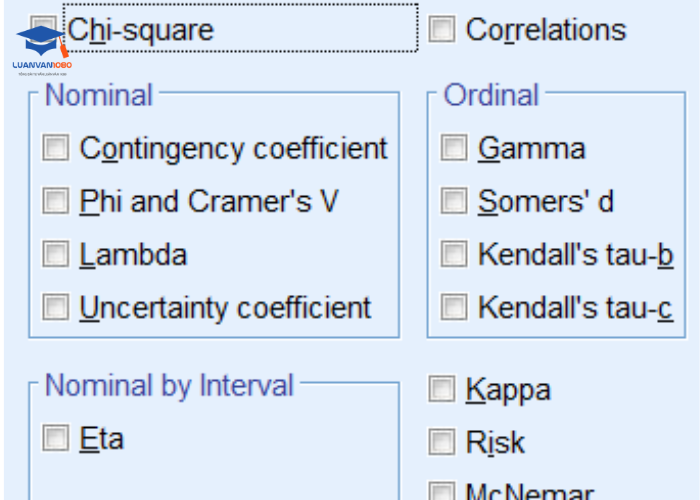
Task: Turn on the Lambda checkbox
Action: pos(56,254)
